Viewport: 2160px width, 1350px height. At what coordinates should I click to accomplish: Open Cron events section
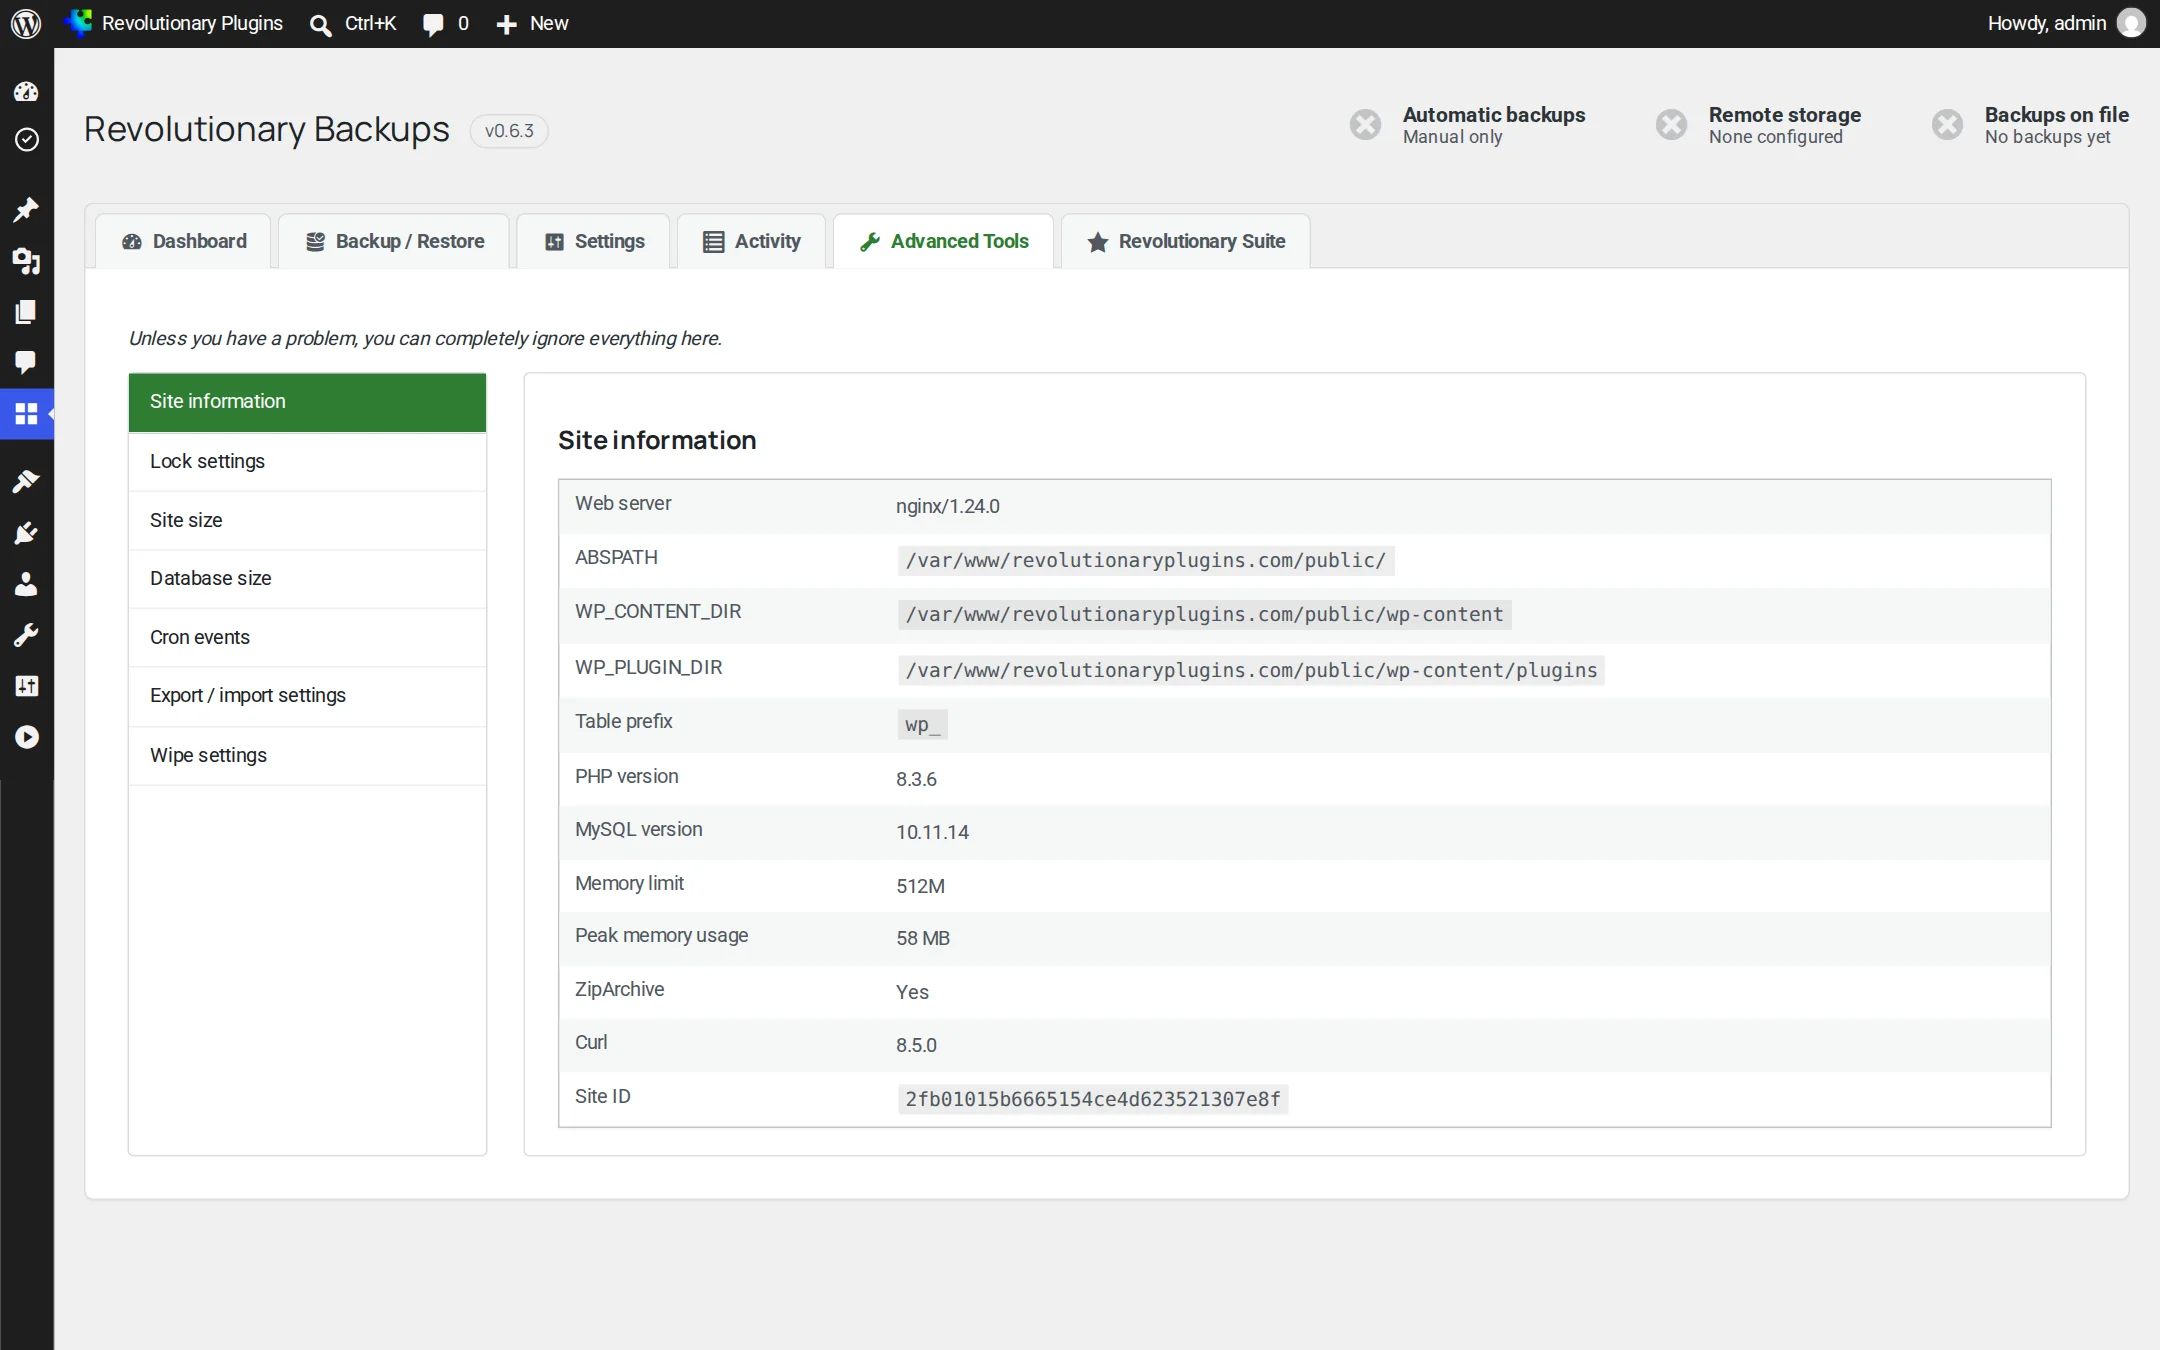click(307, 637)
